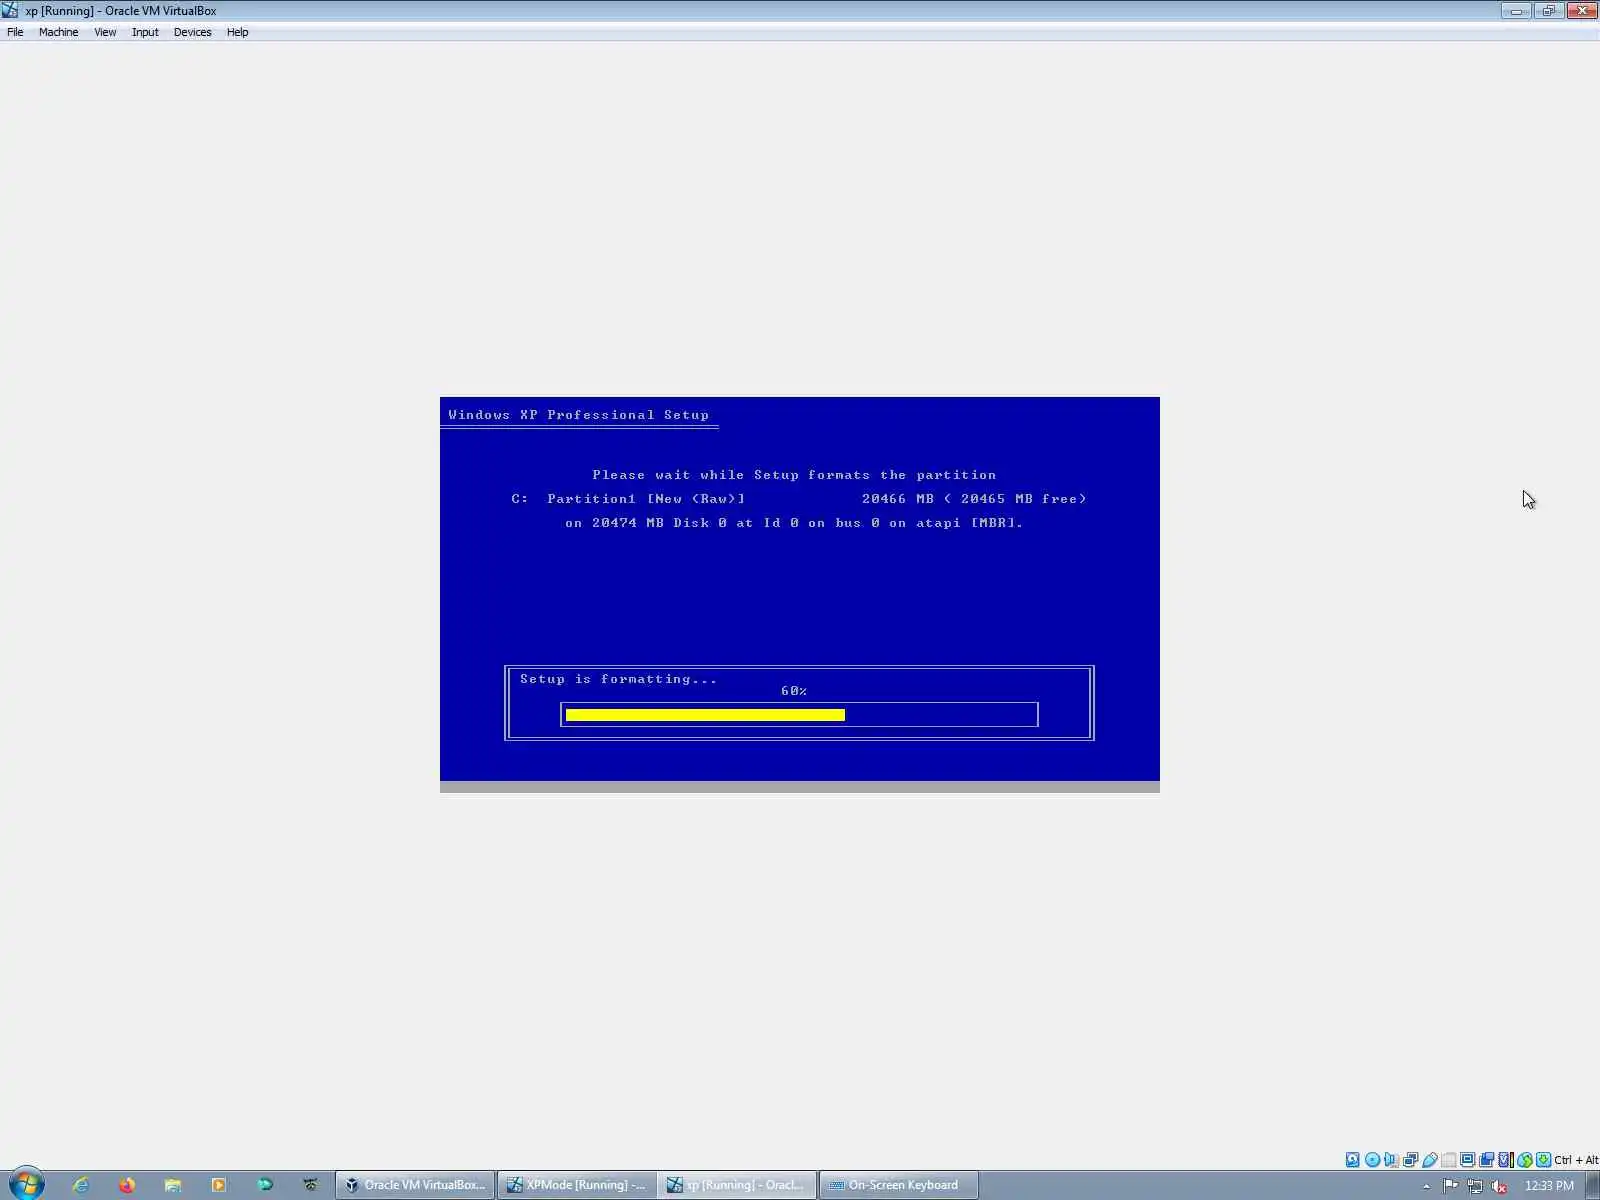Click the VirtualBox window title bar icon
Screen dimensions: 1600x1200
(10, 10)
